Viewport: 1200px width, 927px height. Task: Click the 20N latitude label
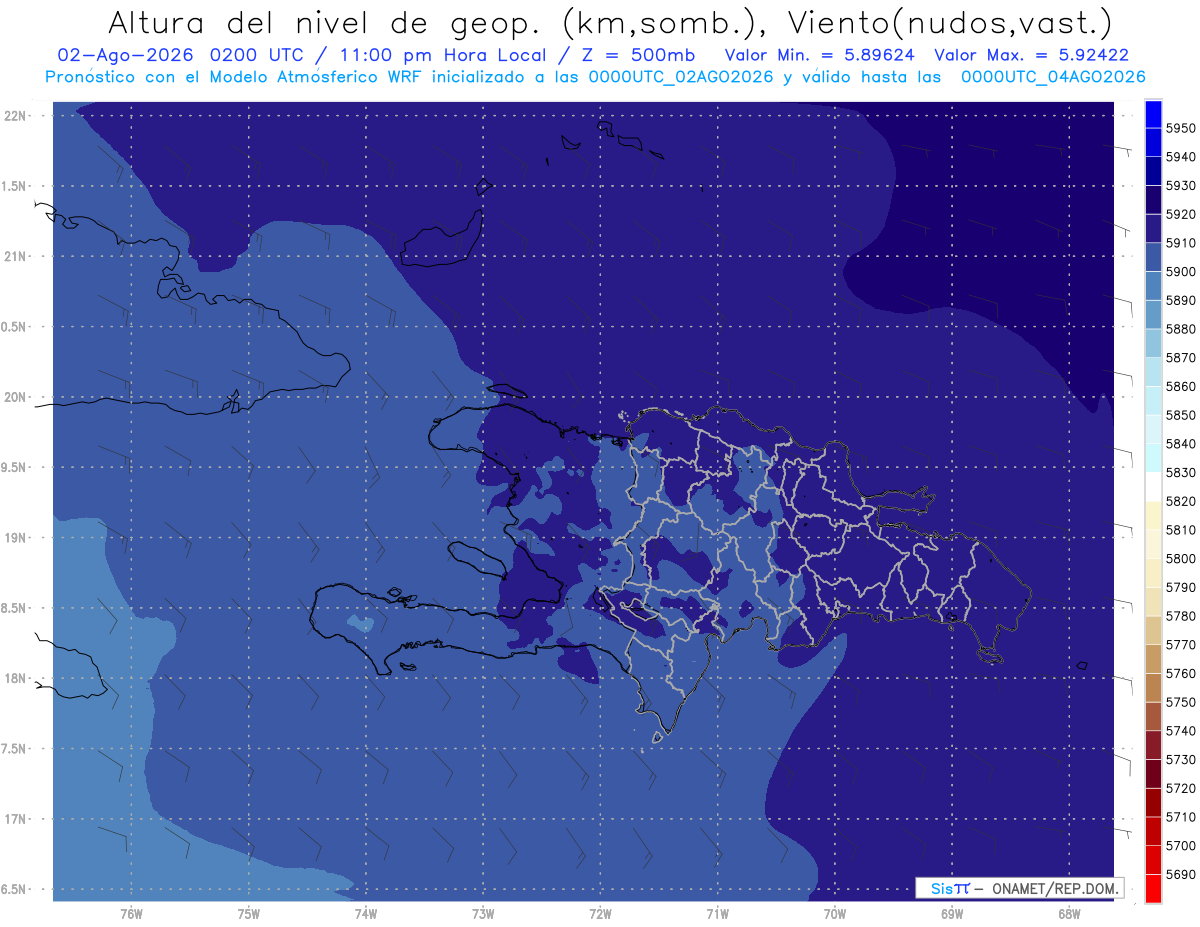point(16,397)
